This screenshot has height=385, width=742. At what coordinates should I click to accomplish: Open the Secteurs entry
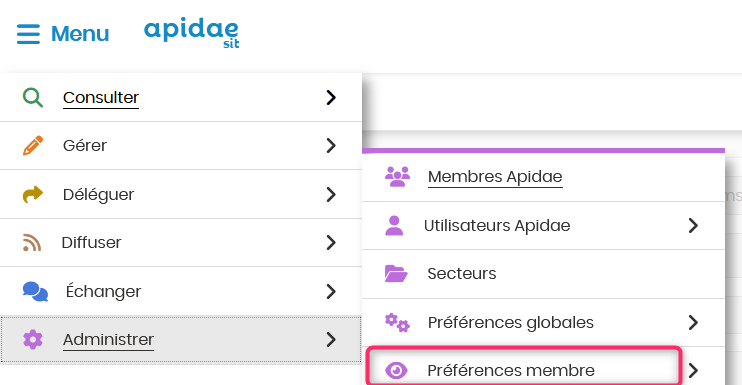tap(543, 274)
